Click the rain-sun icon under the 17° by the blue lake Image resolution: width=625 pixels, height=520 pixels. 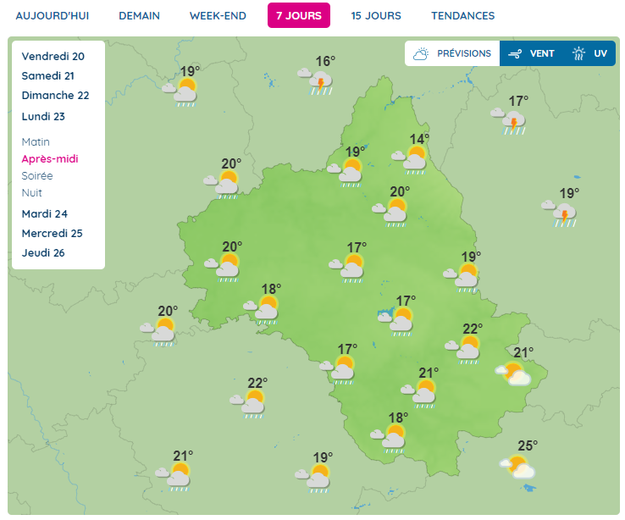(396, 321)
